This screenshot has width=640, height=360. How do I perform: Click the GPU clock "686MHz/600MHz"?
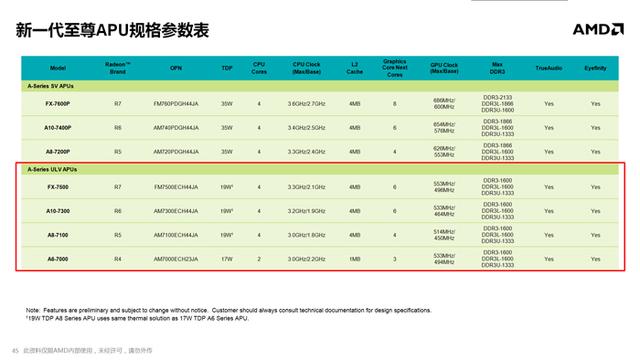coord(444,104)
